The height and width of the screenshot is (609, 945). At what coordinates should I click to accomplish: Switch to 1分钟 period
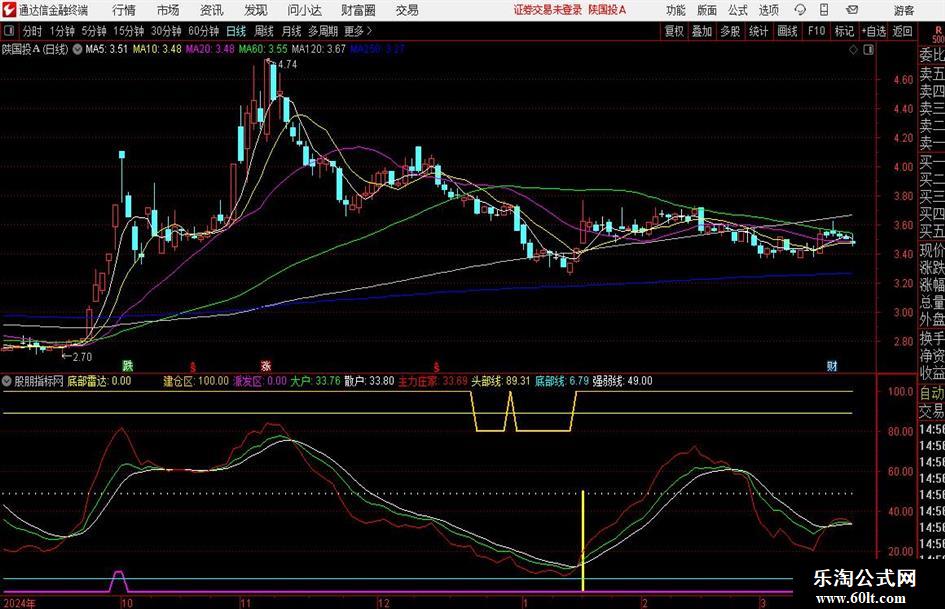[61, 31]
